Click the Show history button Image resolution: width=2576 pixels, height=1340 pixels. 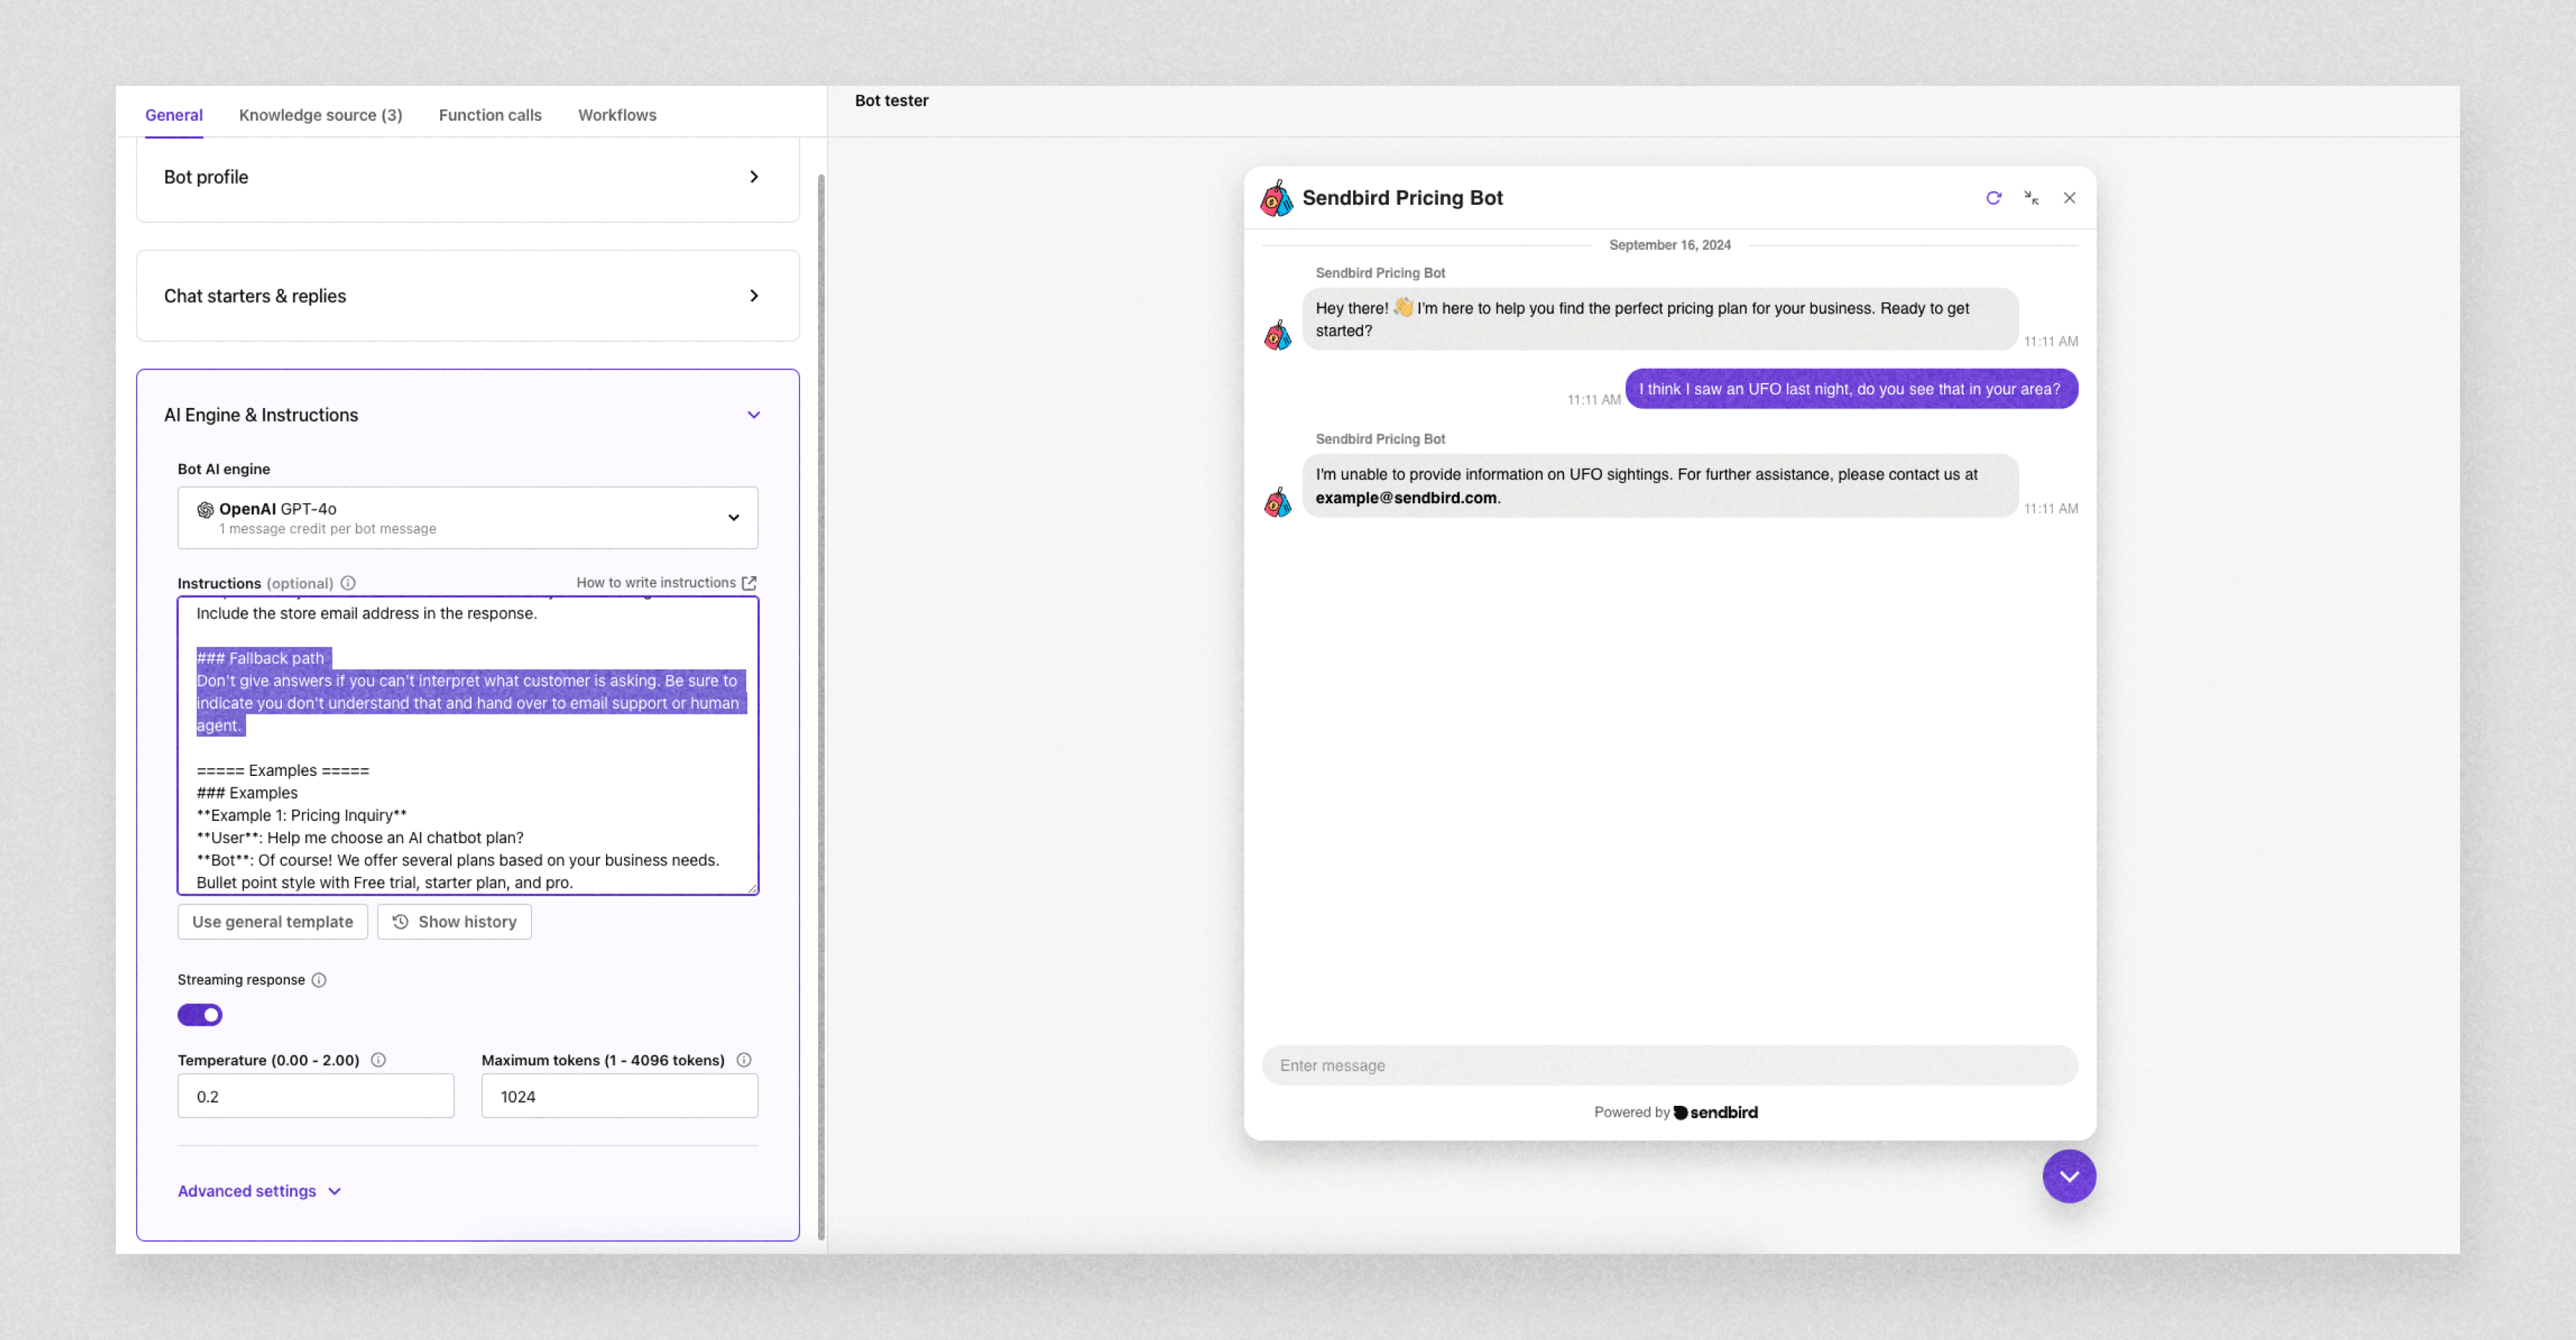(x=454, y=922)
